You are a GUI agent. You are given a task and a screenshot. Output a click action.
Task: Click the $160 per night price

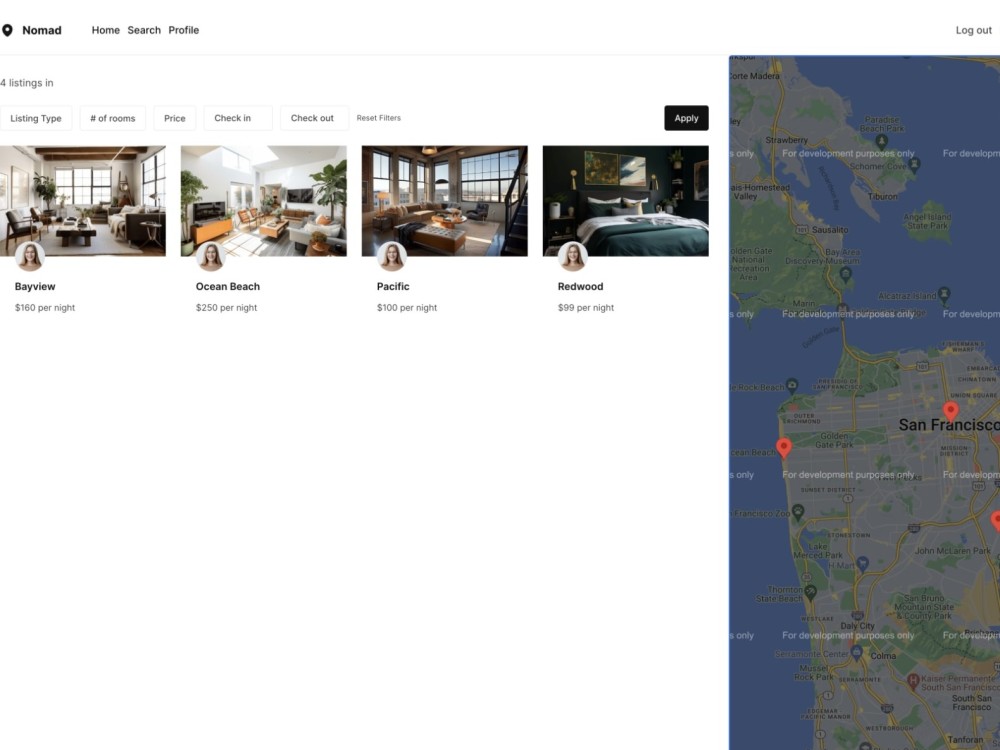click(x=45, y=307)
